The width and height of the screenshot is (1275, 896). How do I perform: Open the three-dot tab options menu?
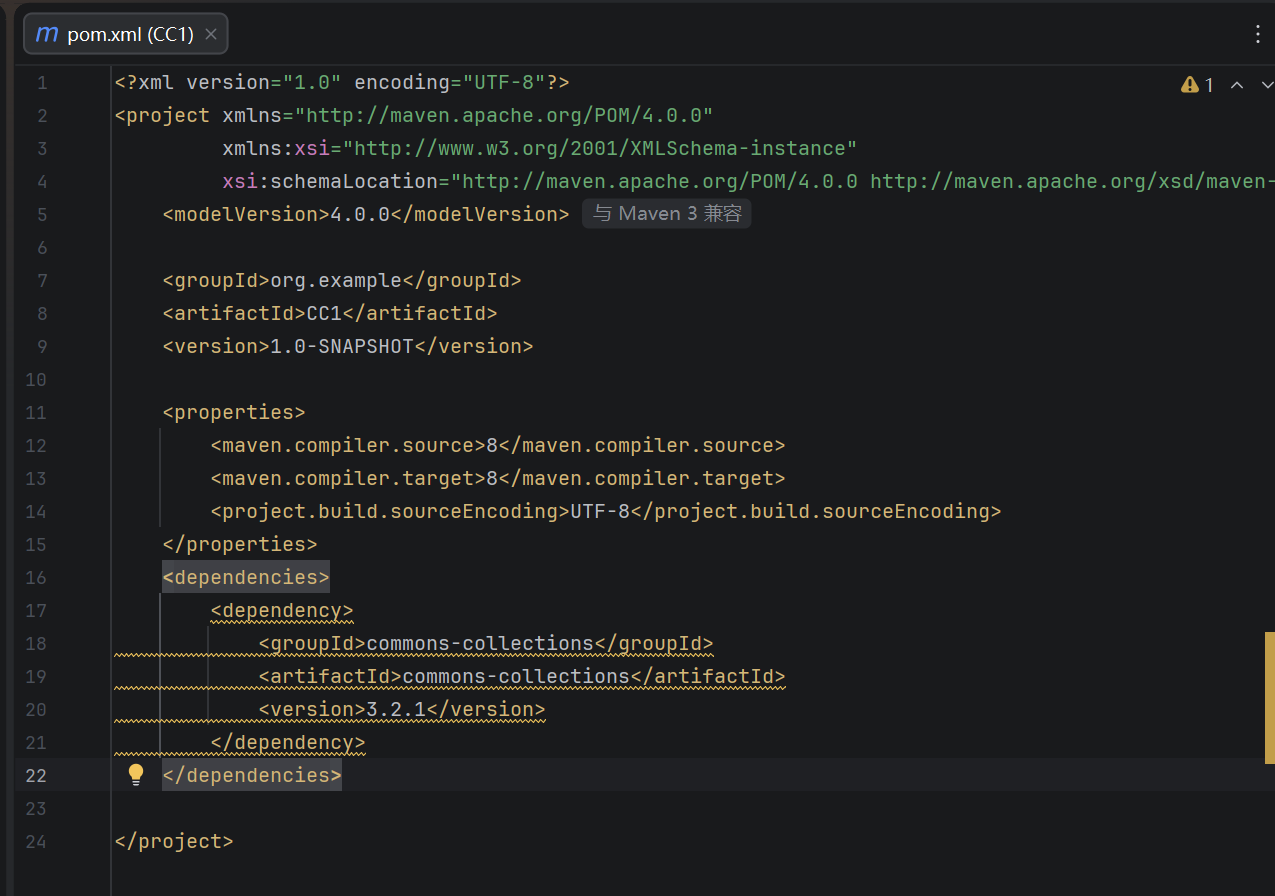coord(1258,34)
